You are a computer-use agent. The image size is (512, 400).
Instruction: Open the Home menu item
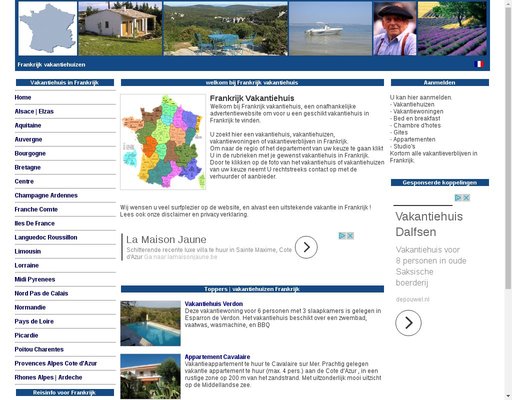coord(23,97)
